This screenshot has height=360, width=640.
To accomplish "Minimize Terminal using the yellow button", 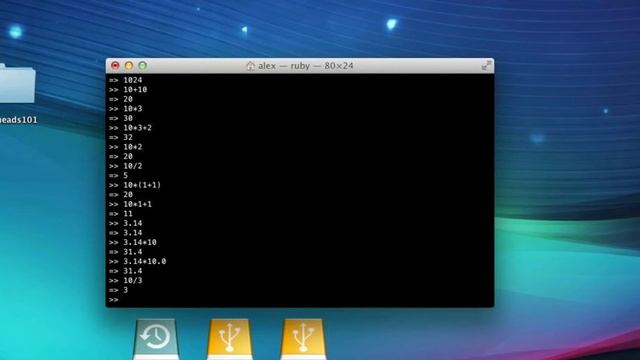I will pos(129,66).
